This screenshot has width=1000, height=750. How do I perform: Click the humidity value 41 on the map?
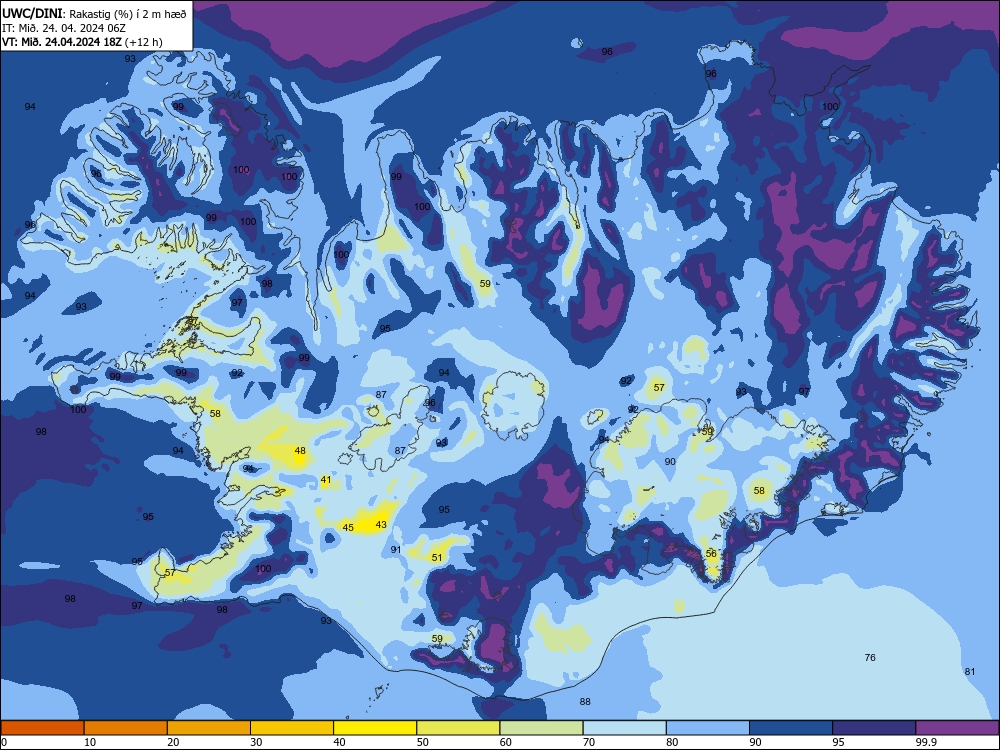pyautogui.click(x=326, y=480)
